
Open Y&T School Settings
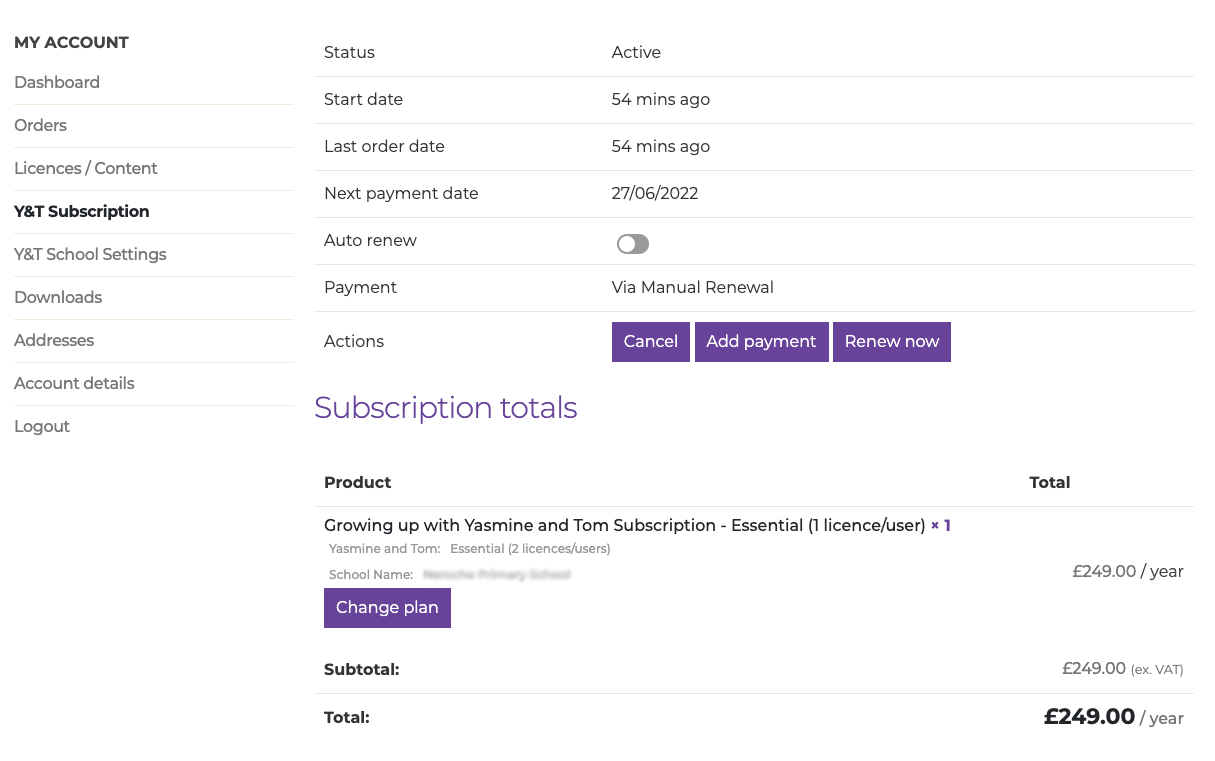[90, 254]
